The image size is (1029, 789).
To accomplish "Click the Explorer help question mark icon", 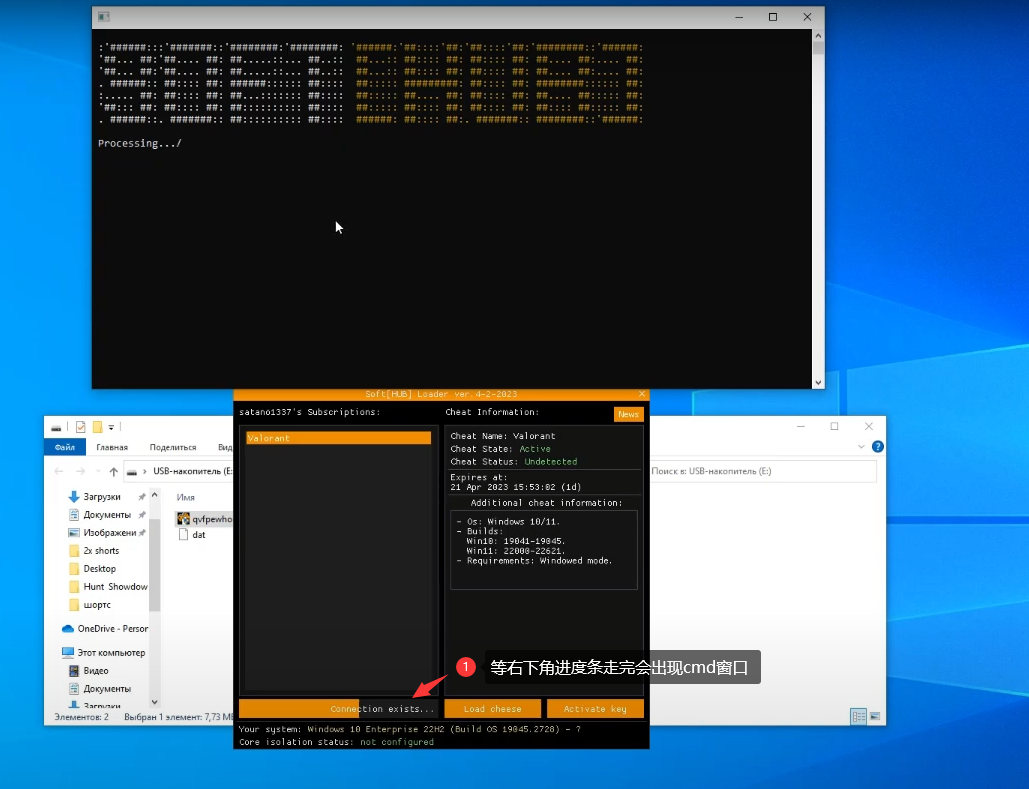I will [x=877, y=447].
